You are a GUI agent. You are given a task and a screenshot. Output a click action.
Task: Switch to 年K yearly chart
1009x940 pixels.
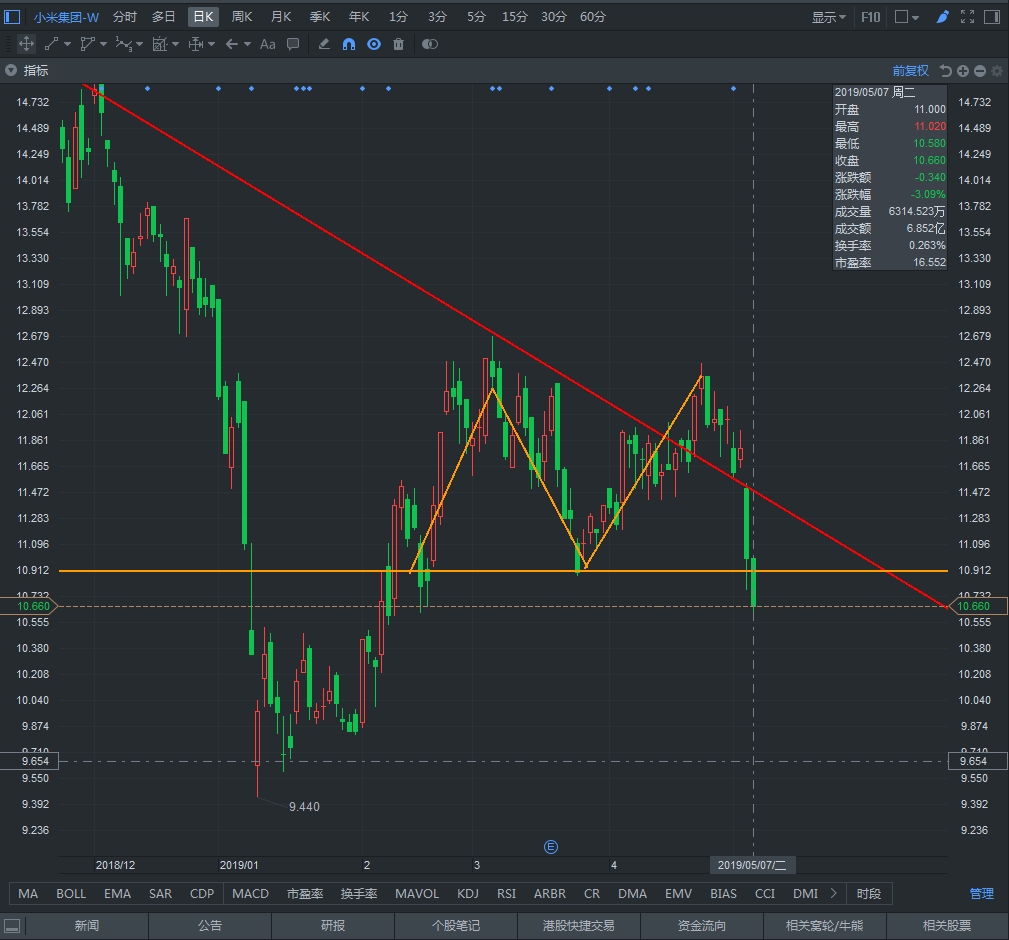359,17
